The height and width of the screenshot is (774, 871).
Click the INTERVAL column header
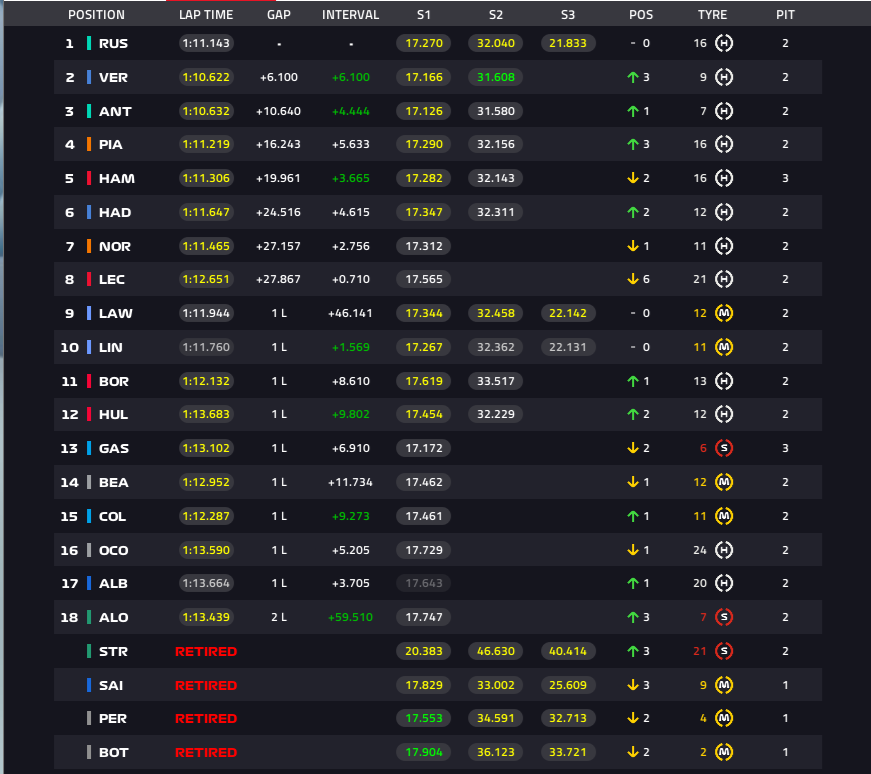tap(351, 15)
